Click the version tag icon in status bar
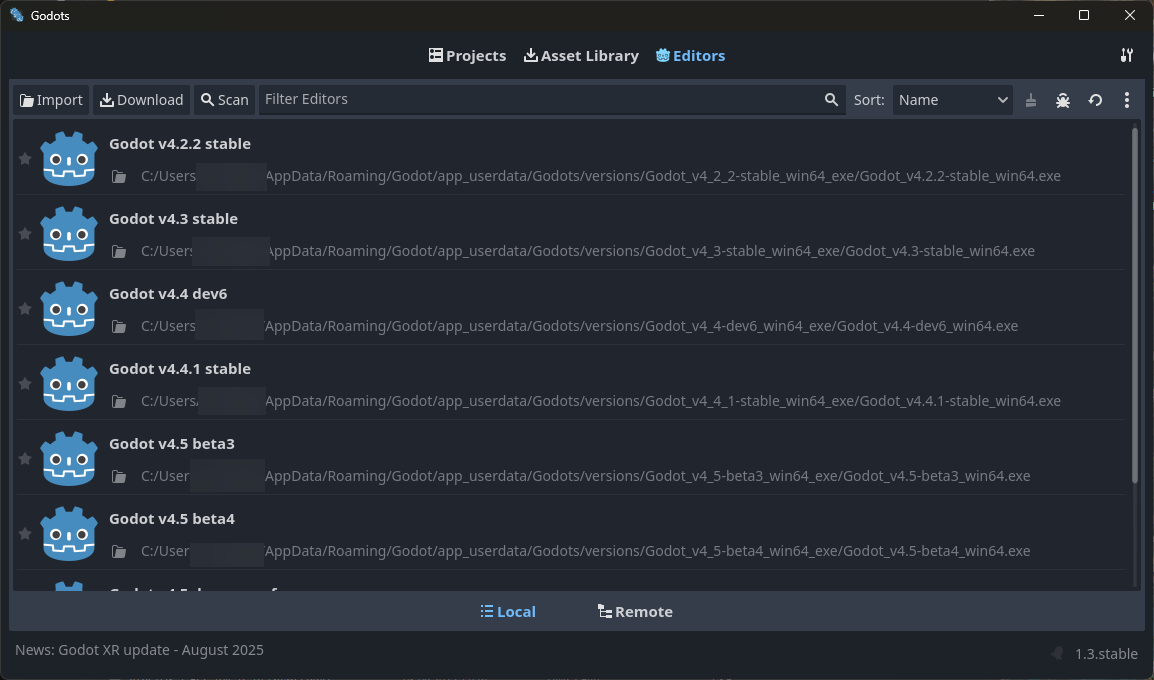Image resolution: width=1154 pixels, height=680 pixels. pos(1057,654)
